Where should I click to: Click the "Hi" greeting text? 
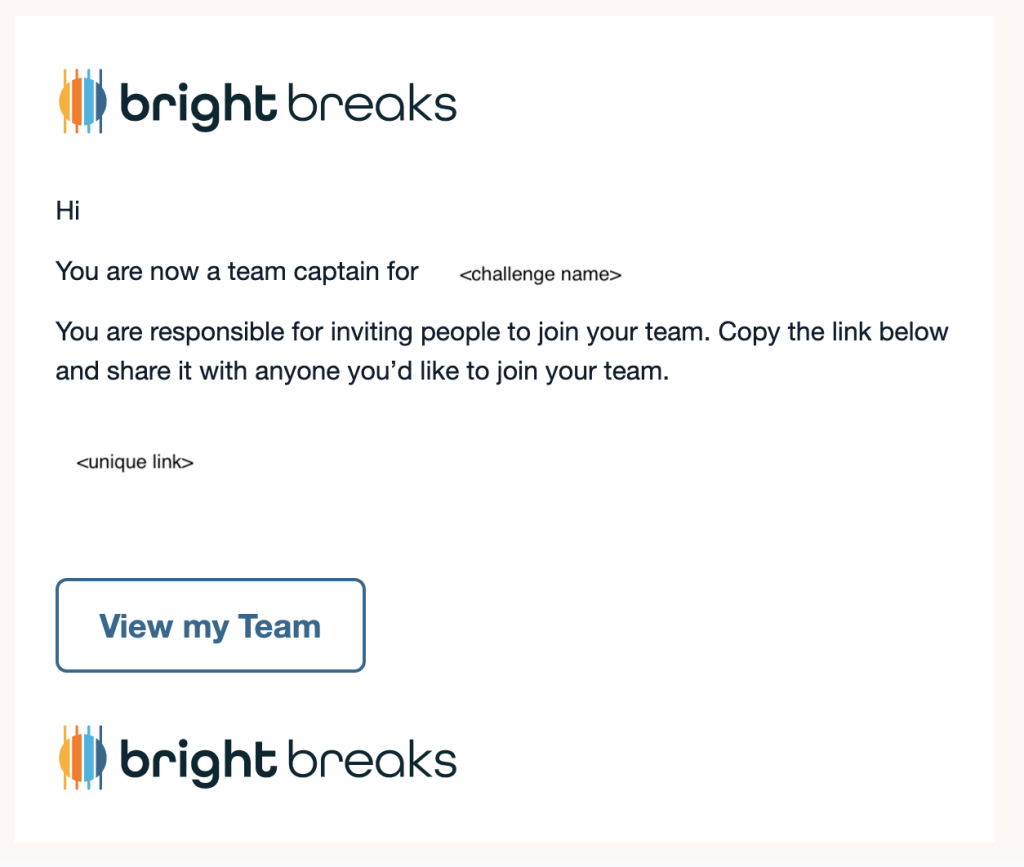click(x=67, y=212)
